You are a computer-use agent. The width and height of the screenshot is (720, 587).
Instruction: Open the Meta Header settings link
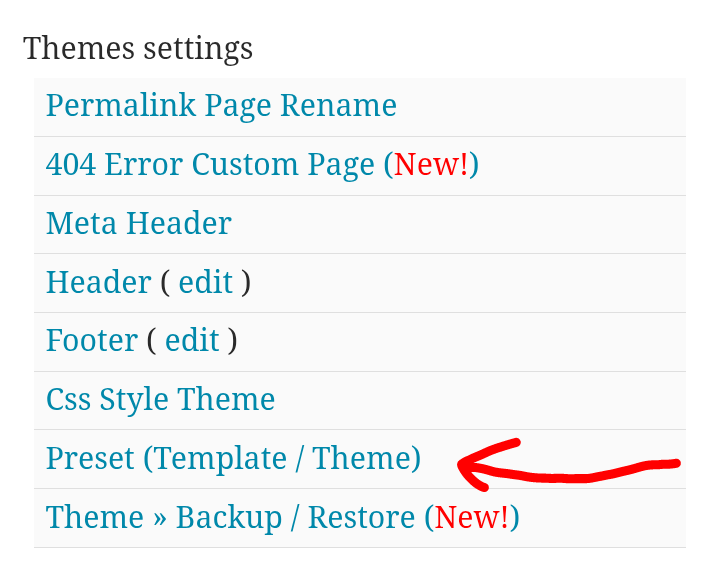(139, 223)
